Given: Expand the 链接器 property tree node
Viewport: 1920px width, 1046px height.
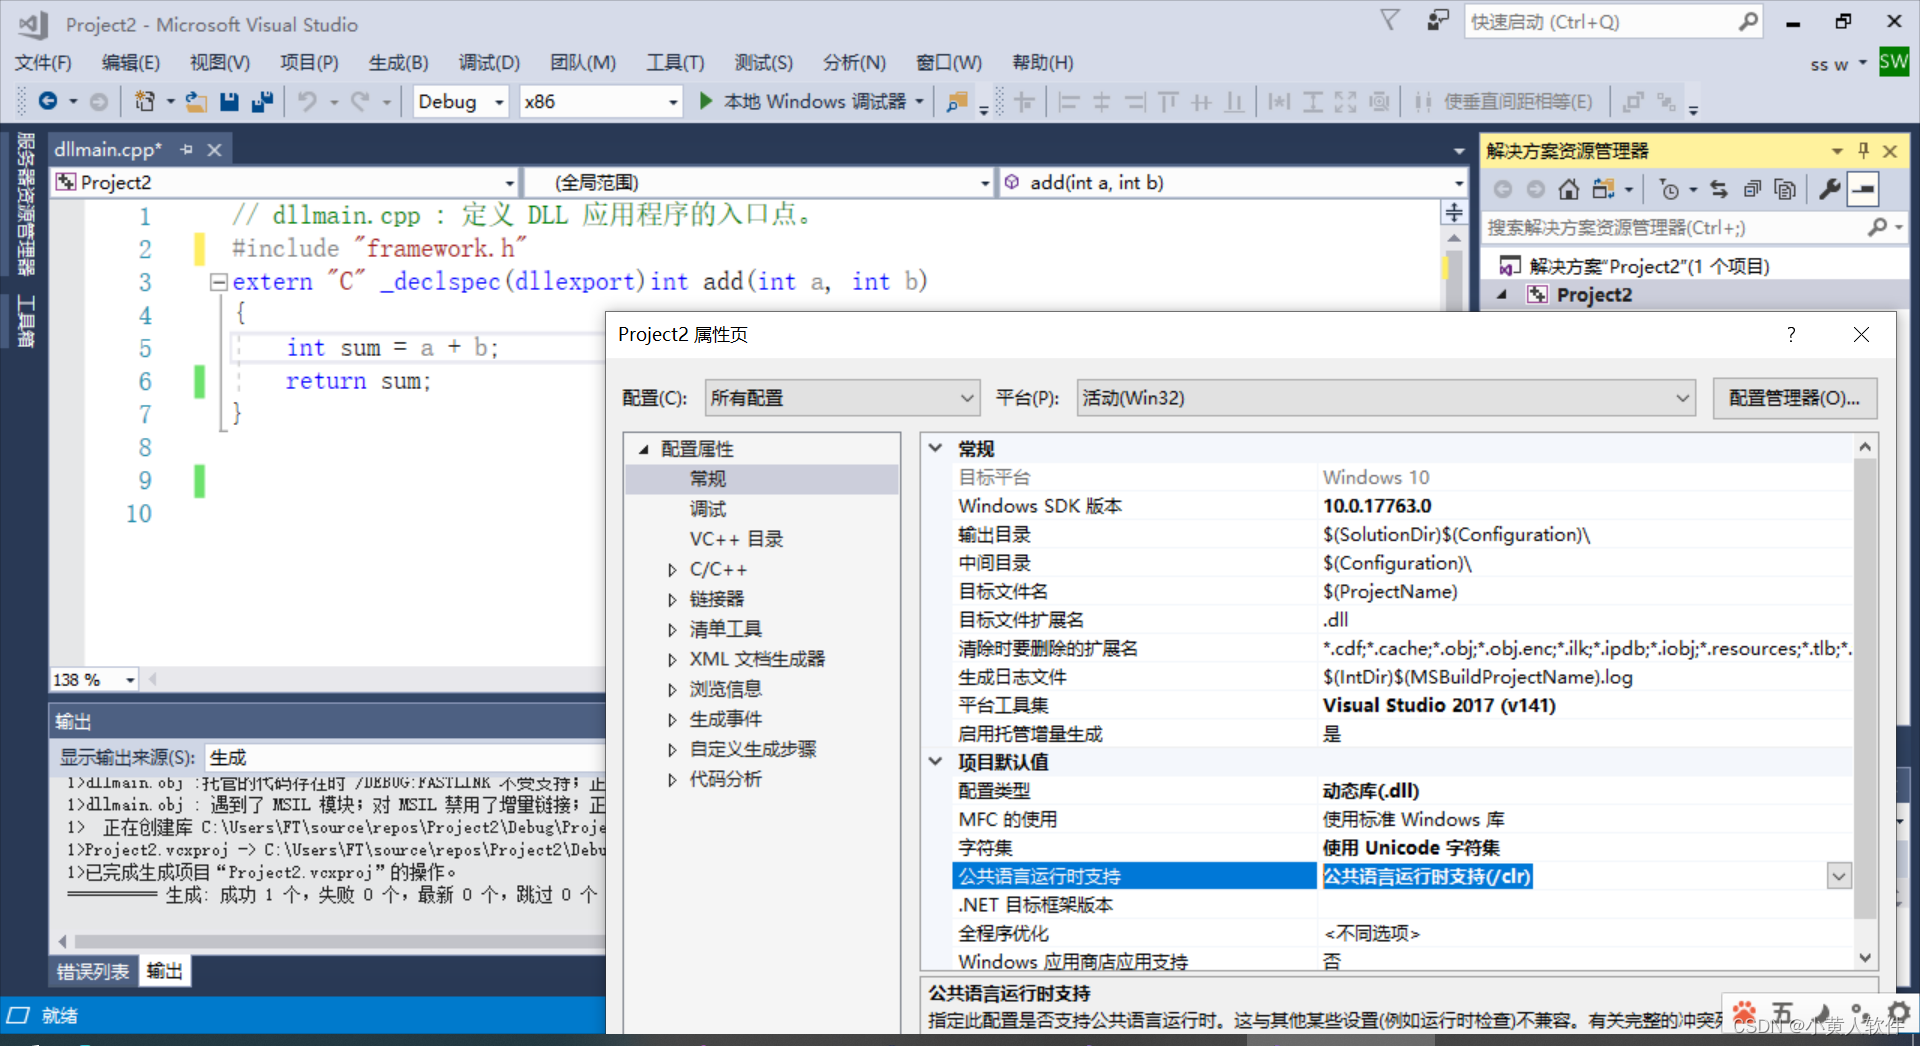Looking at the screenshot, I should [672, 600].
